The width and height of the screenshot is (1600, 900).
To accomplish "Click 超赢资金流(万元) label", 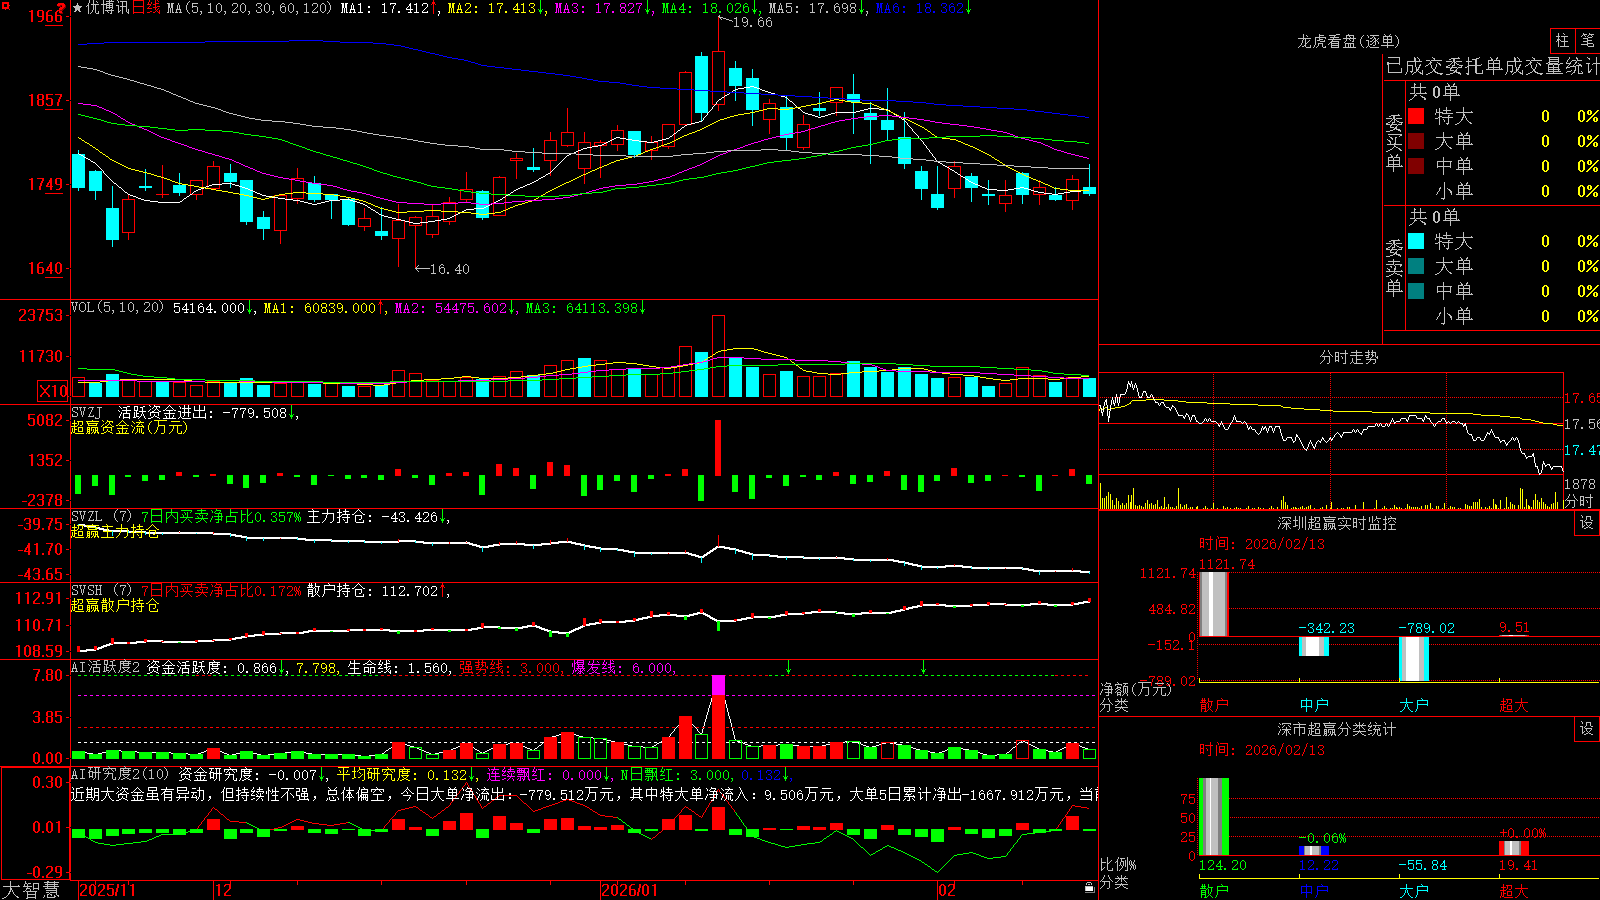I will [129, 427].
